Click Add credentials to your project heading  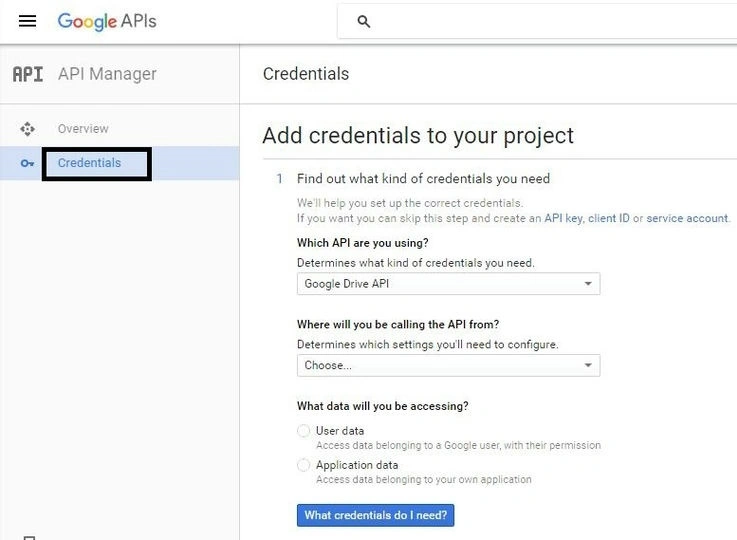[x=418, y=136]
